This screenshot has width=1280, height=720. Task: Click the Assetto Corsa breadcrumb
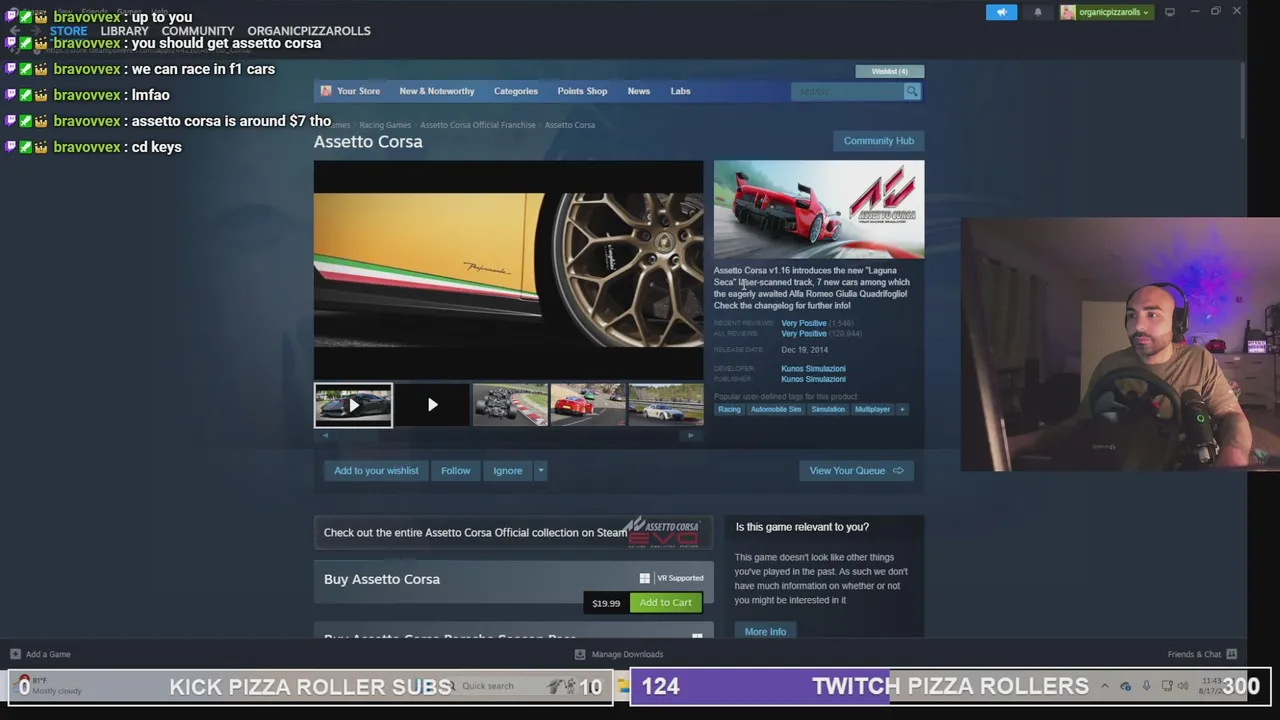pyautogui.click(x=570, y=125)
